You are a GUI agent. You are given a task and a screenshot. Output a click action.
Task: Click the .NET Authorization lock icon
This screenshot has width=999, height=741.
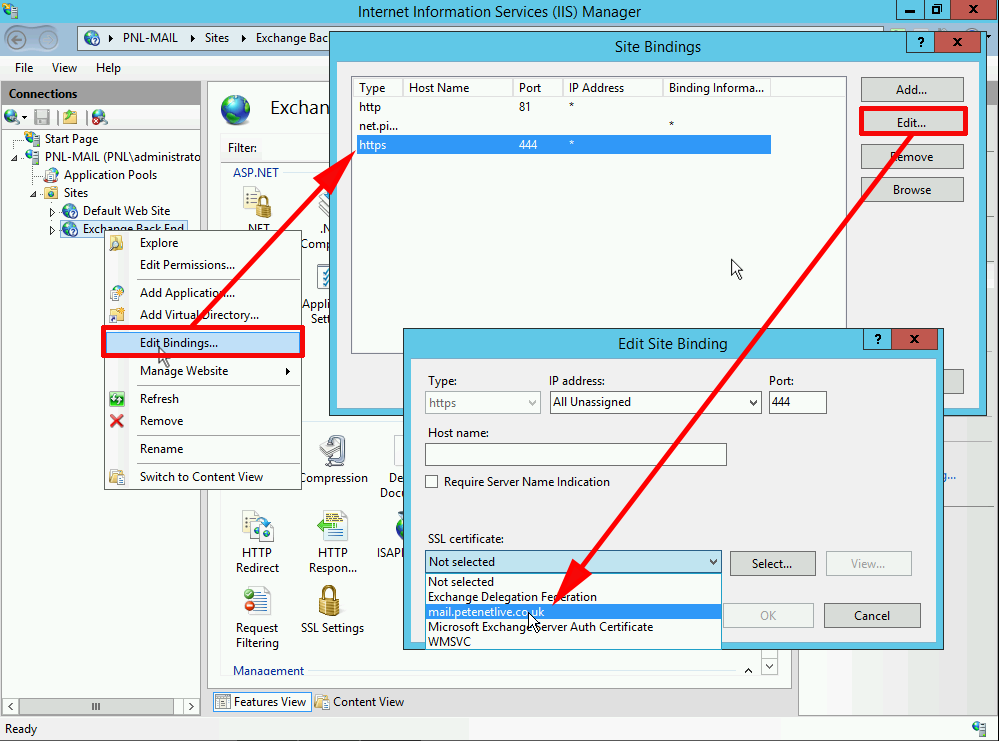coord(257,203)
